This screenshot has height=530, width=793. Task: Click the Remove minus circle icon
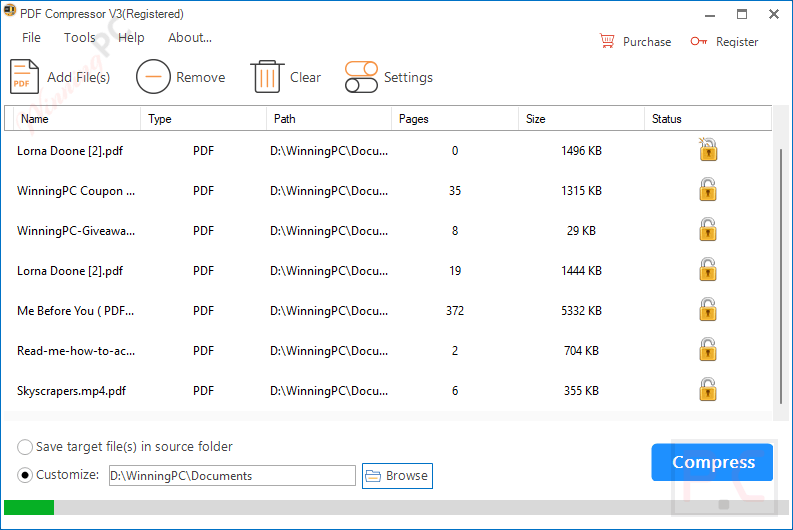click(x=153, y=77)
